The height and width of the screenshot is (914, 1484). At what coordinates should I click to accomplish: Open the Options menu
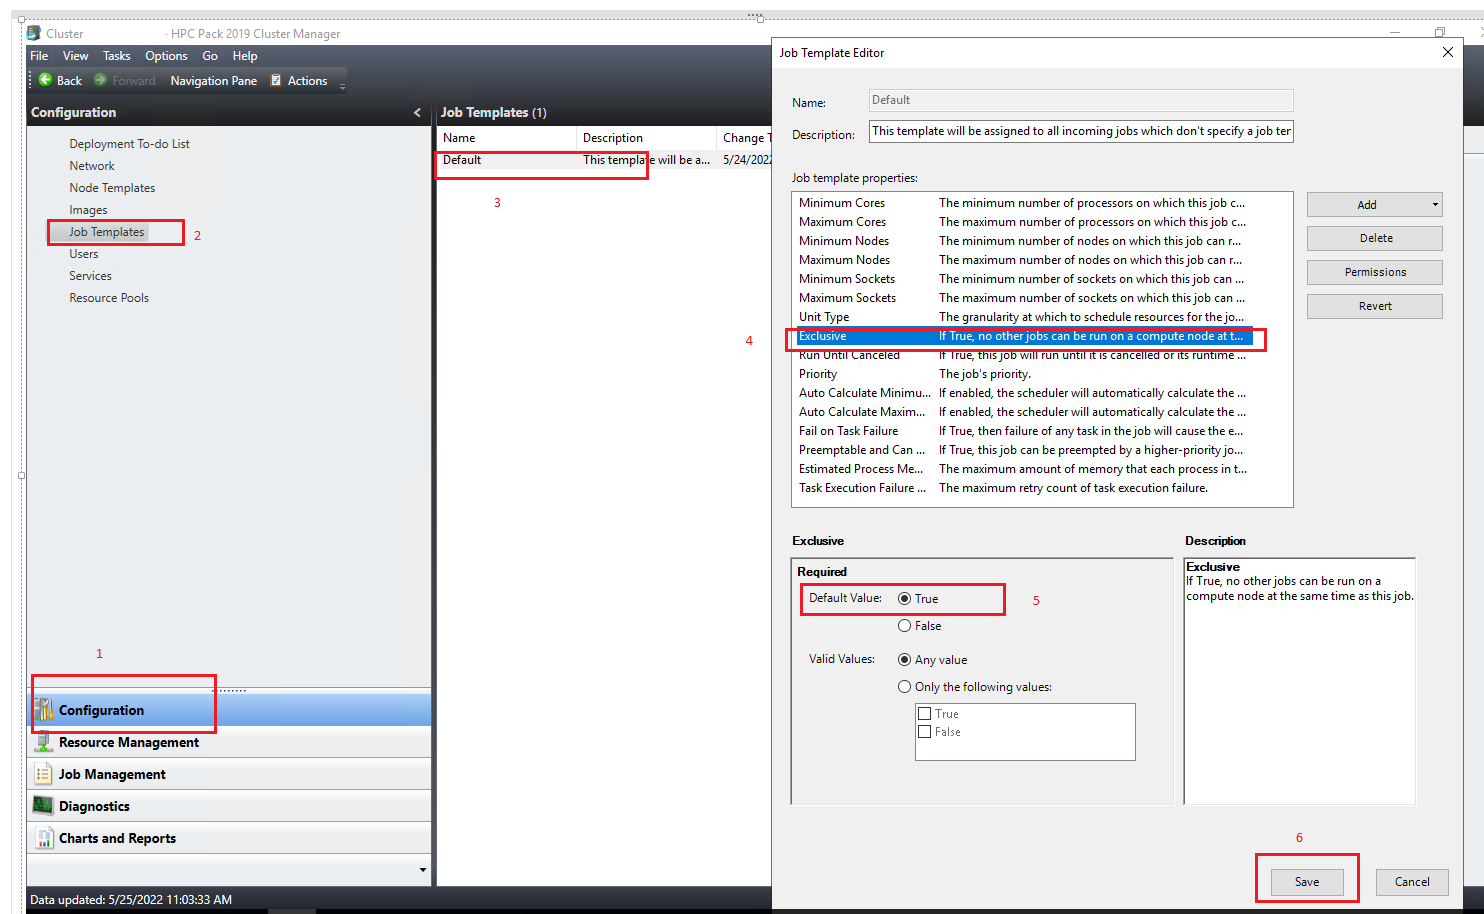click(x=166, y=56)
